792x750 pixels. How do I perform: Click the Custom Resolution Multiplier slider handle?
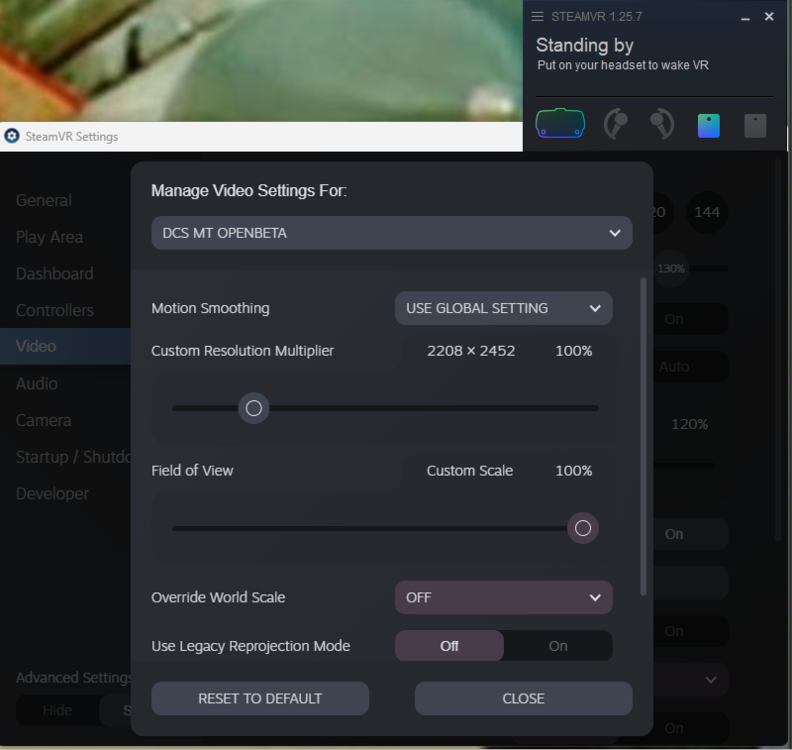[254, 408]
